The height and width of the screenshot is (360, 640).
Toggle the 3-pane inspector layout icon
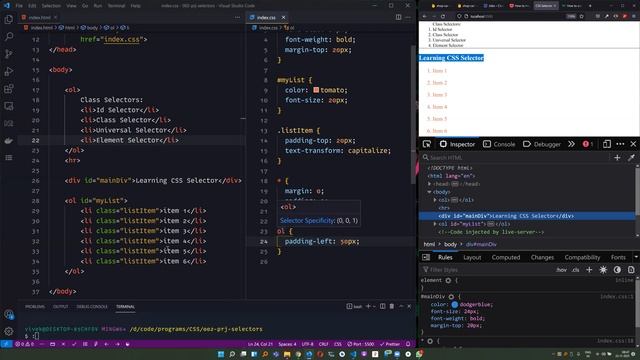tap(426, 257)
